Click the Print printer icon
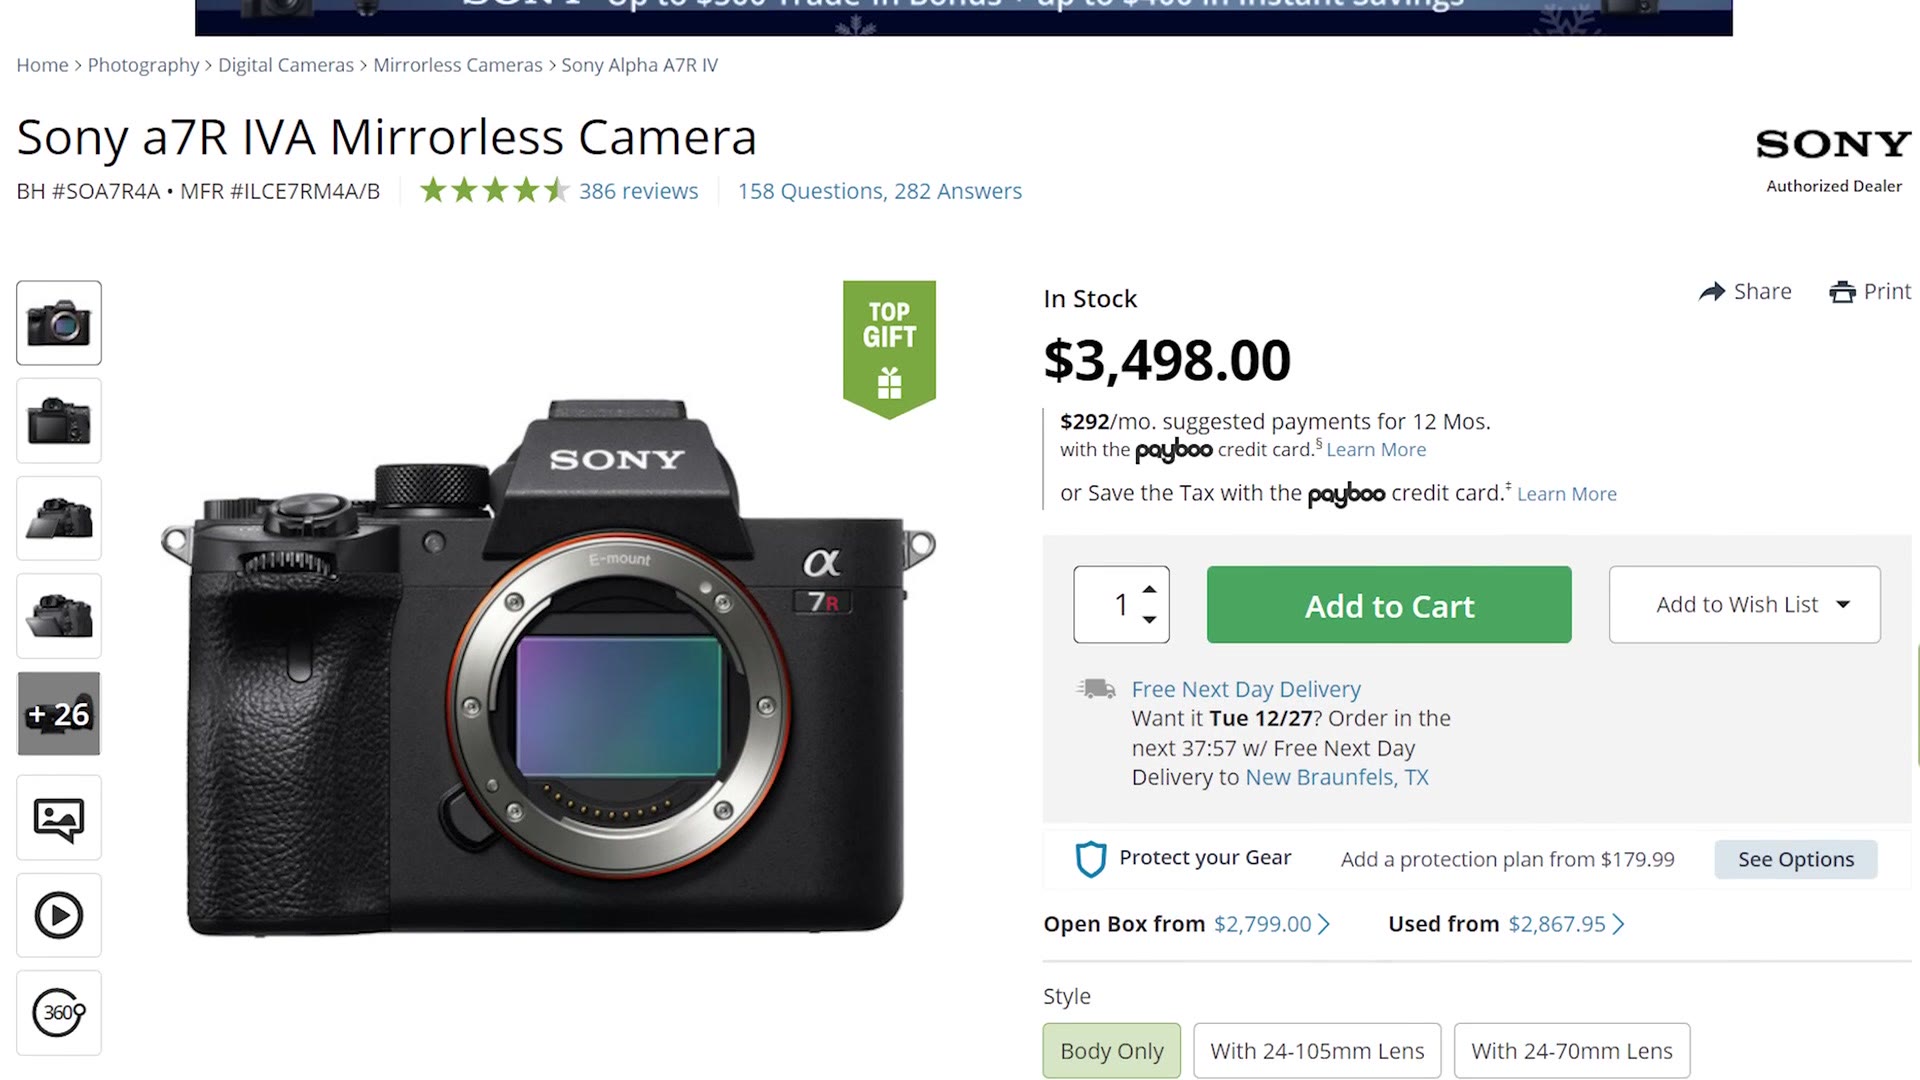Screen dimensions: 1920x1080 [x=1842, y=292]
